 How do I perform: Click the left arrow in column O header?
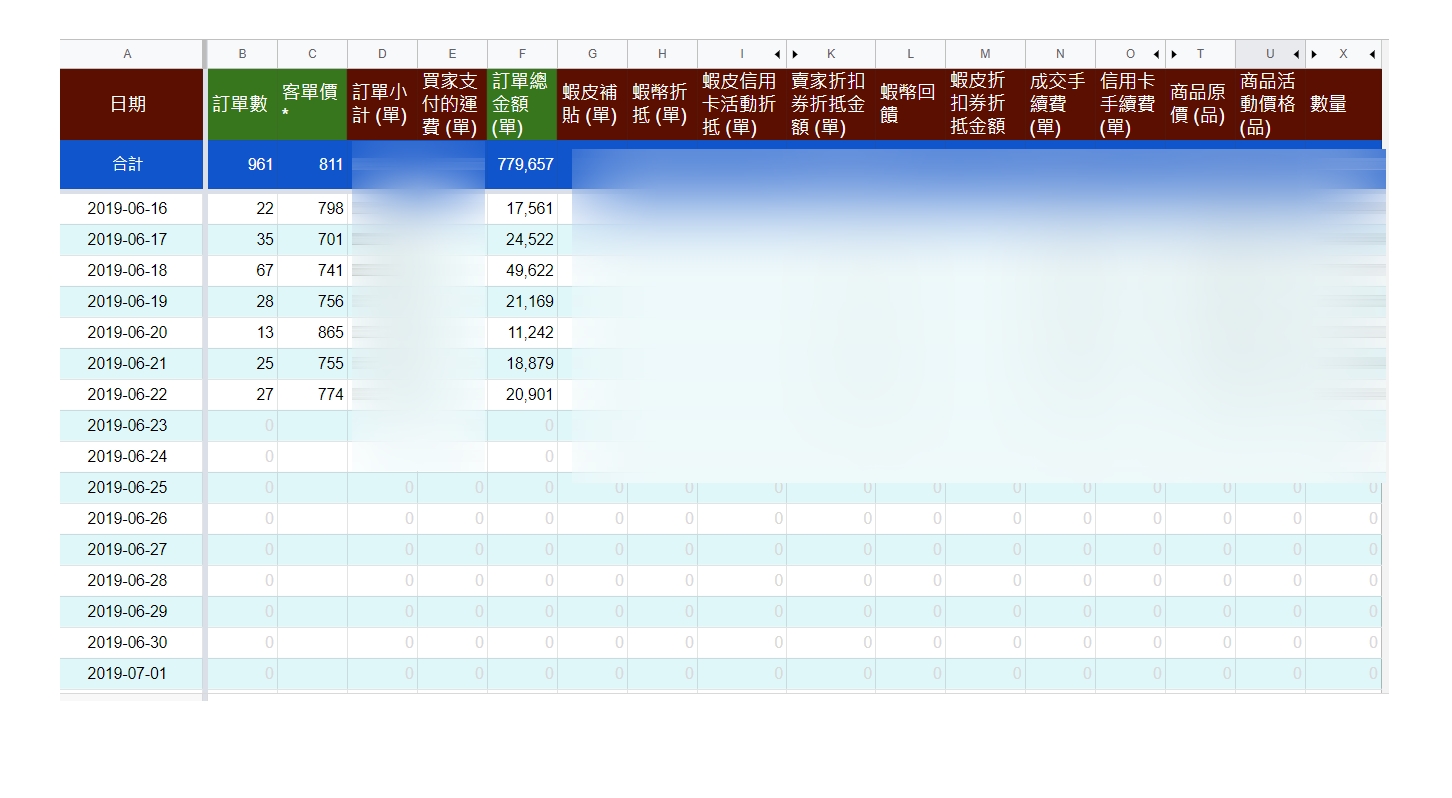tap(1156, 54)
